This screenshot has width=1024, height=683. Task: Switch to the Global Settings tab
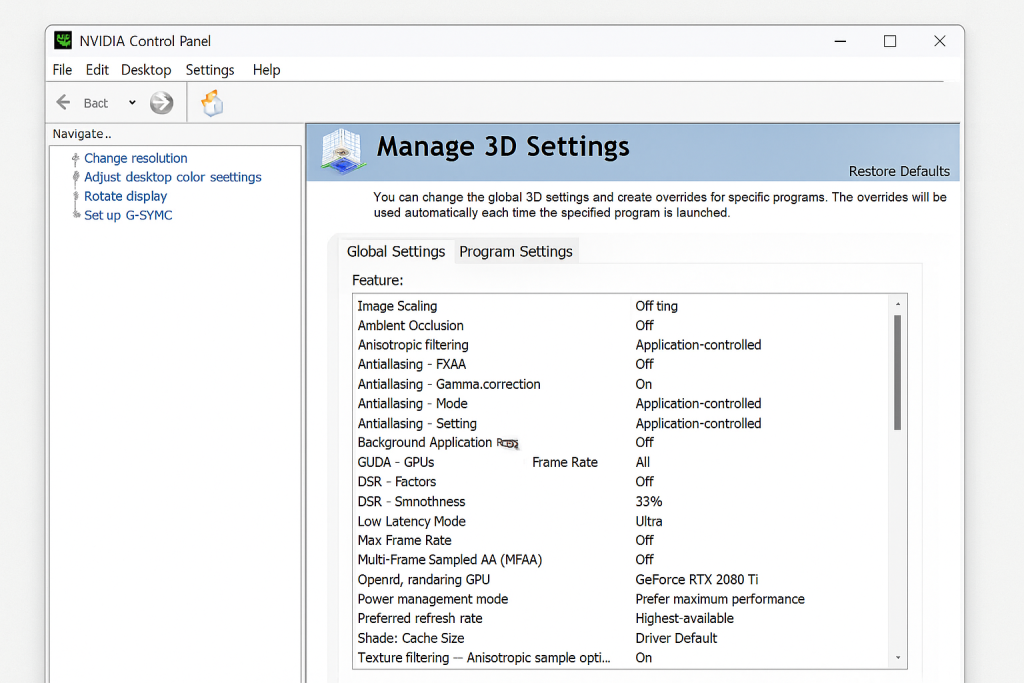tap(396, 251)
